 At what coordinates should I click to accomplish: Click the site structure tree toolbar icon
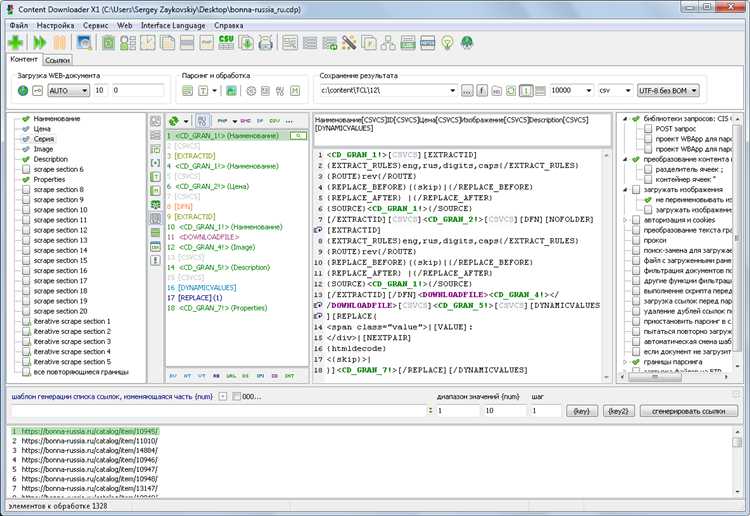[388, 43]
